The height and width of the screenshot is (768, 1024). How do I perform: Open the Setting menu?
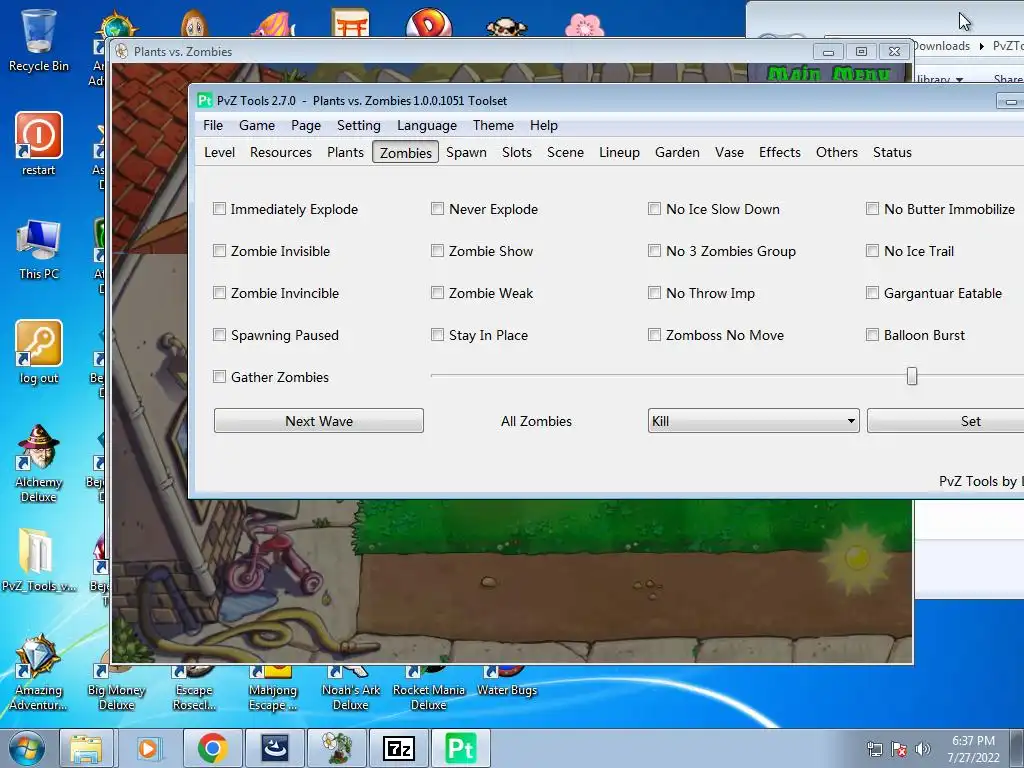359,125
